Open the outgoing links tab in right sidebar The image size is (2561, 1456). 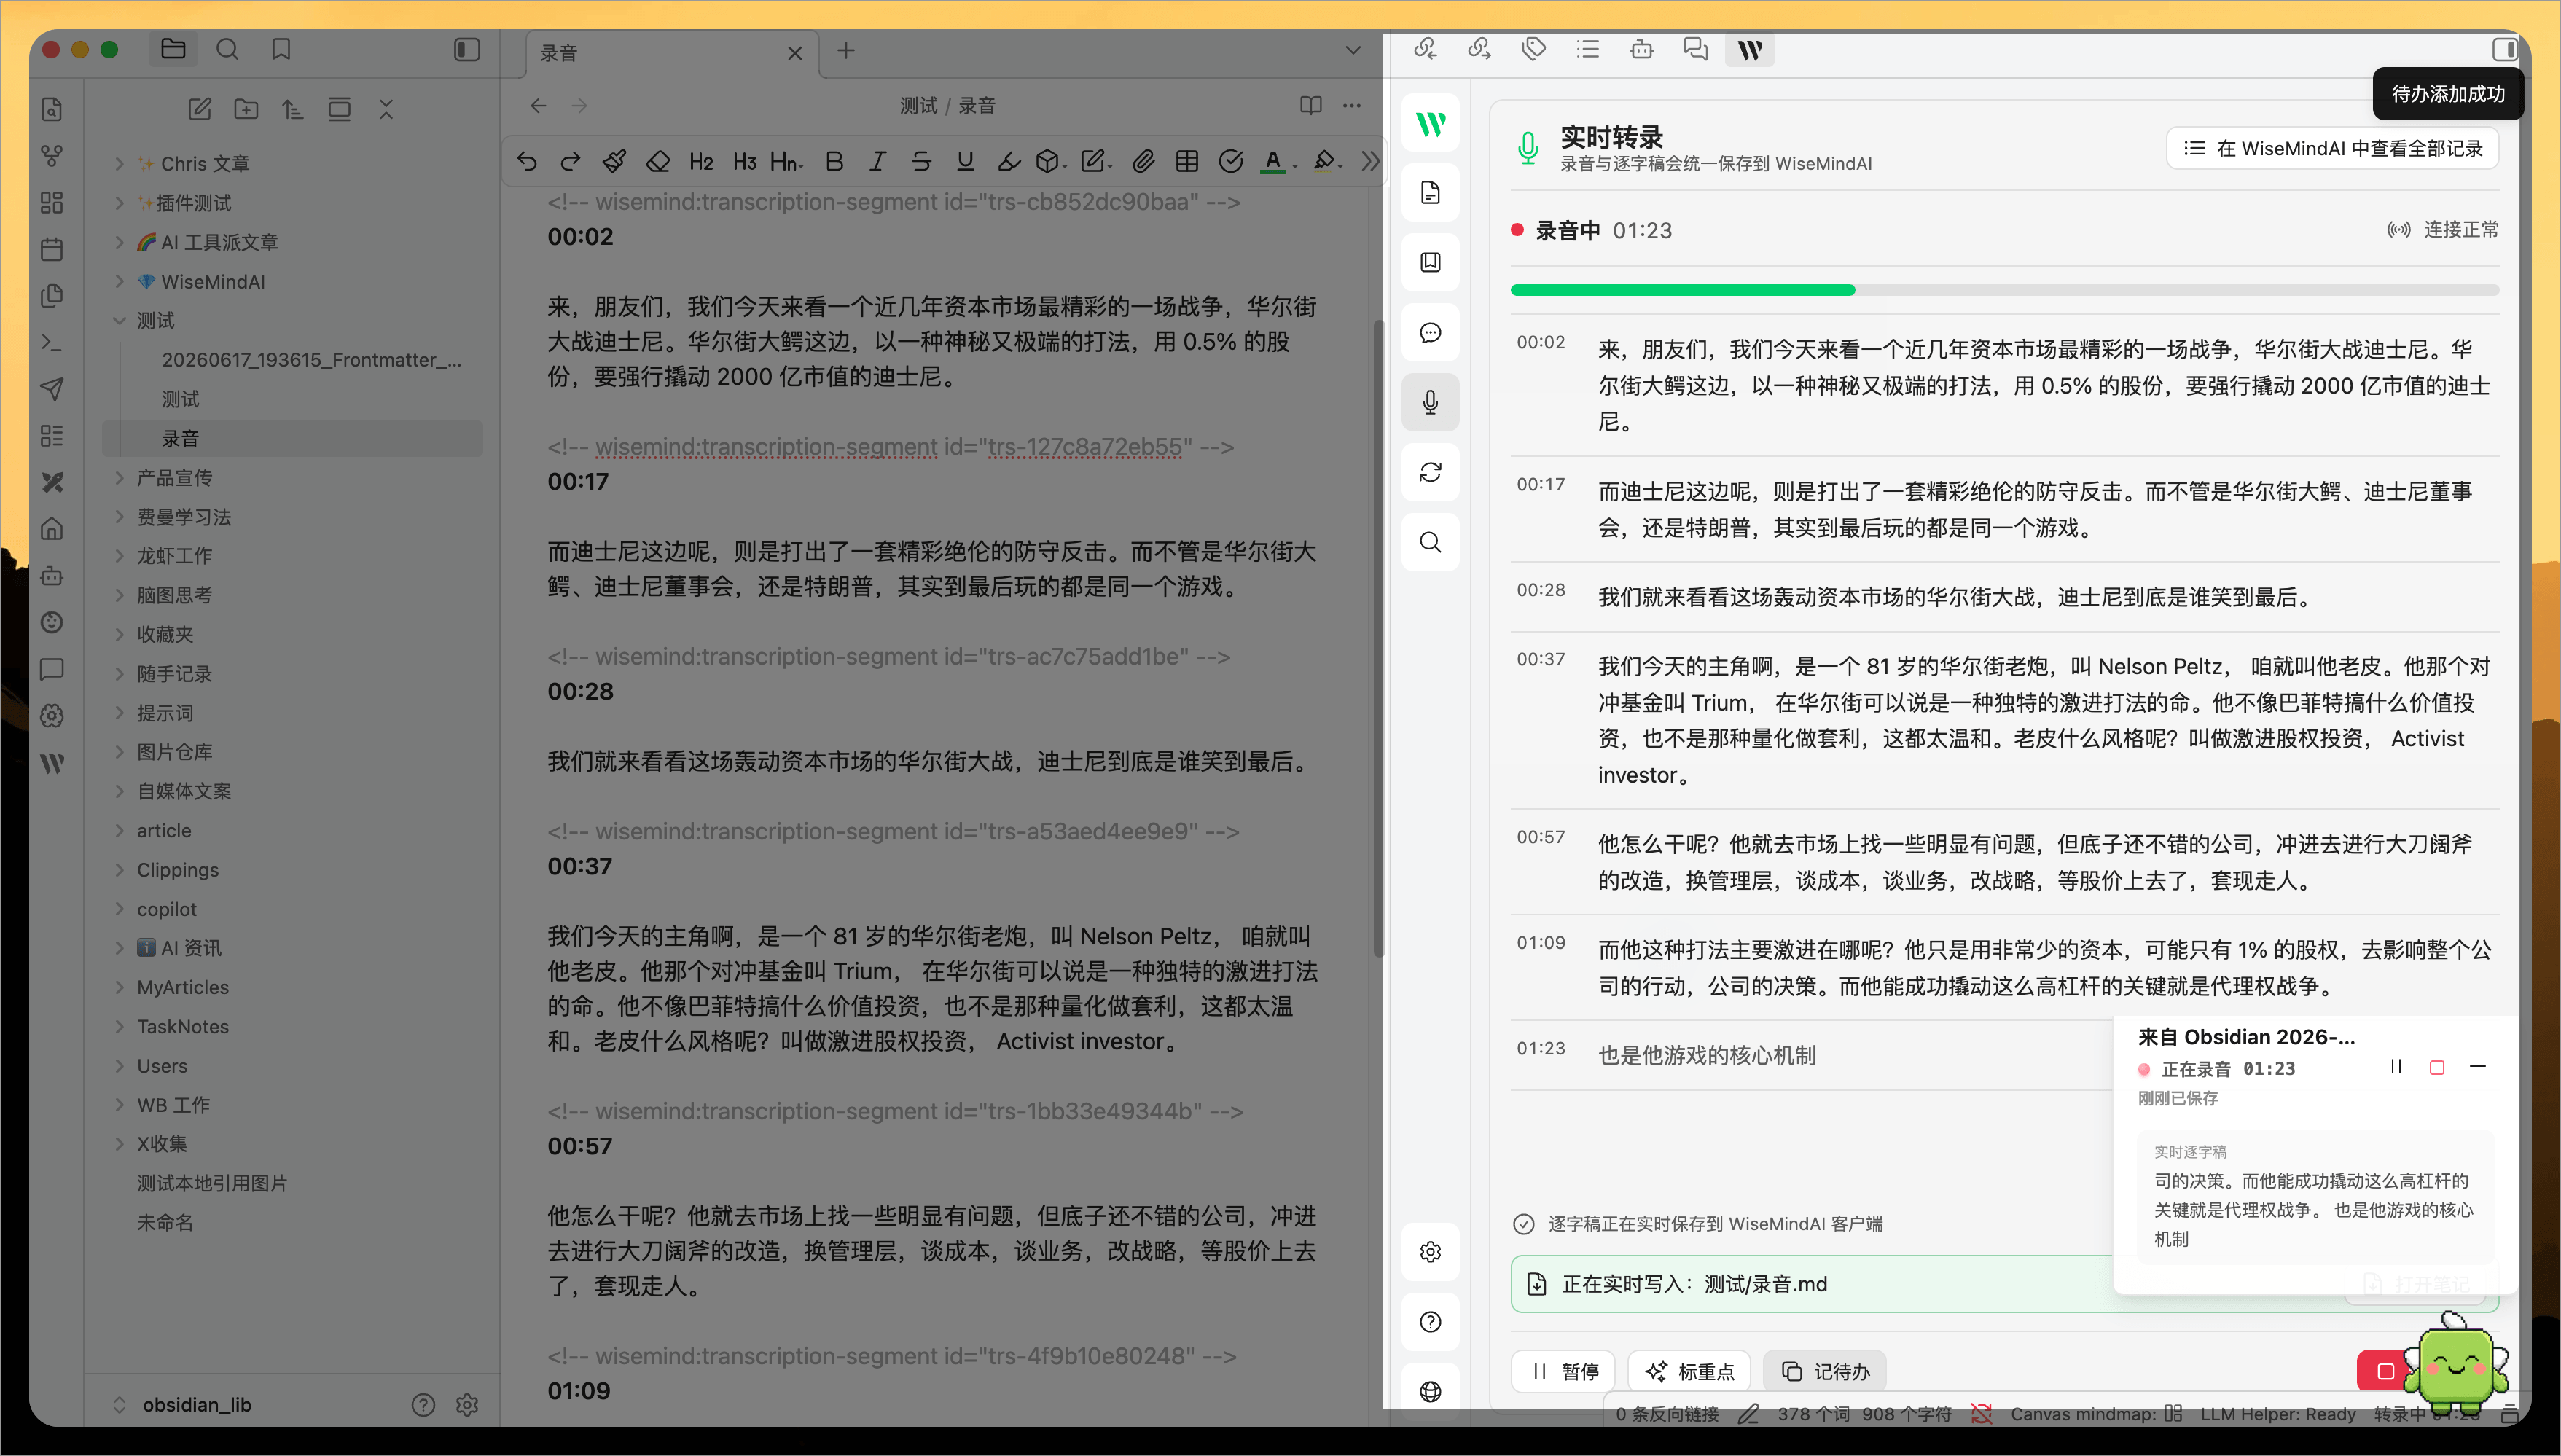1479,49
